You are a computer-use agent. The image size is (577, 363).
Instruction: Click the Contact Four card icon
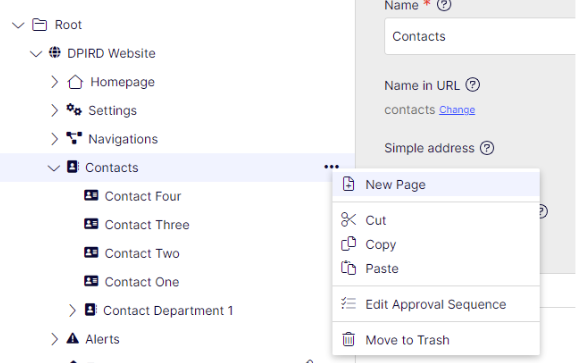91,195
